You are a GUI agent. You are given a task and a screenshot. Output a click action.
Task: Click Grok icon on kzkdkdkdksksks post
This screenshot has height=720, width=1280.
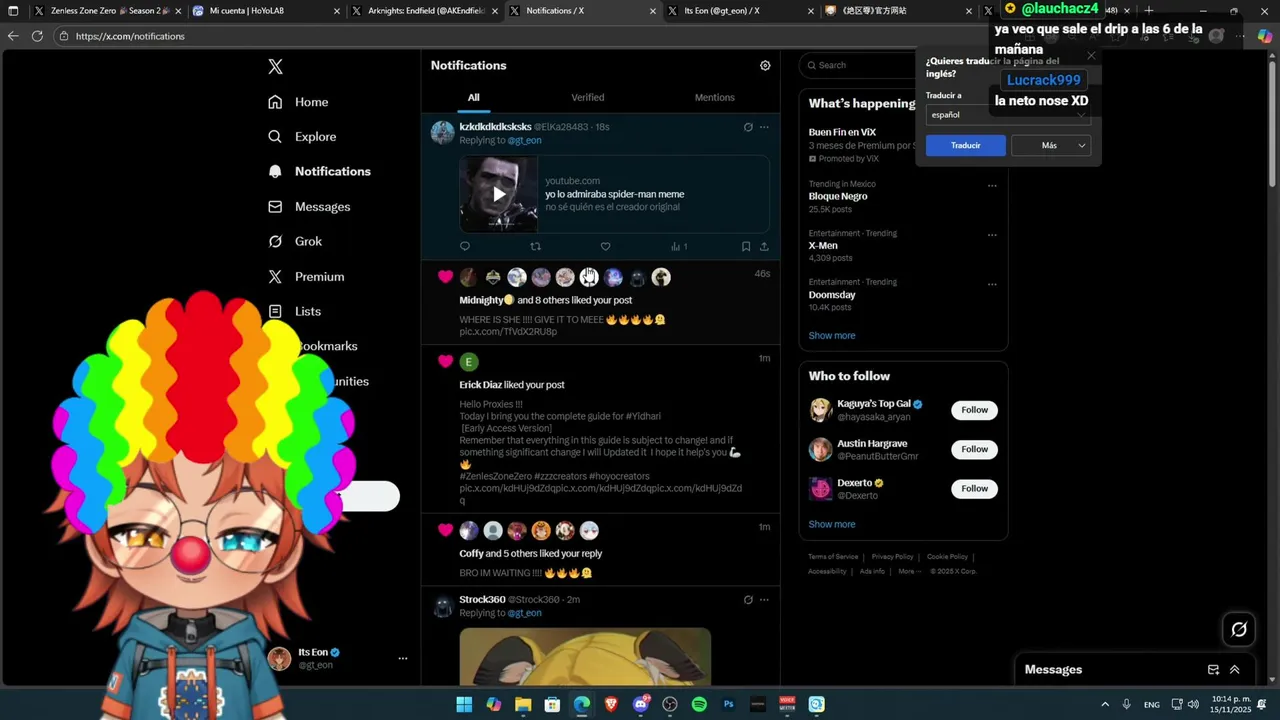[x=748, y=127]
